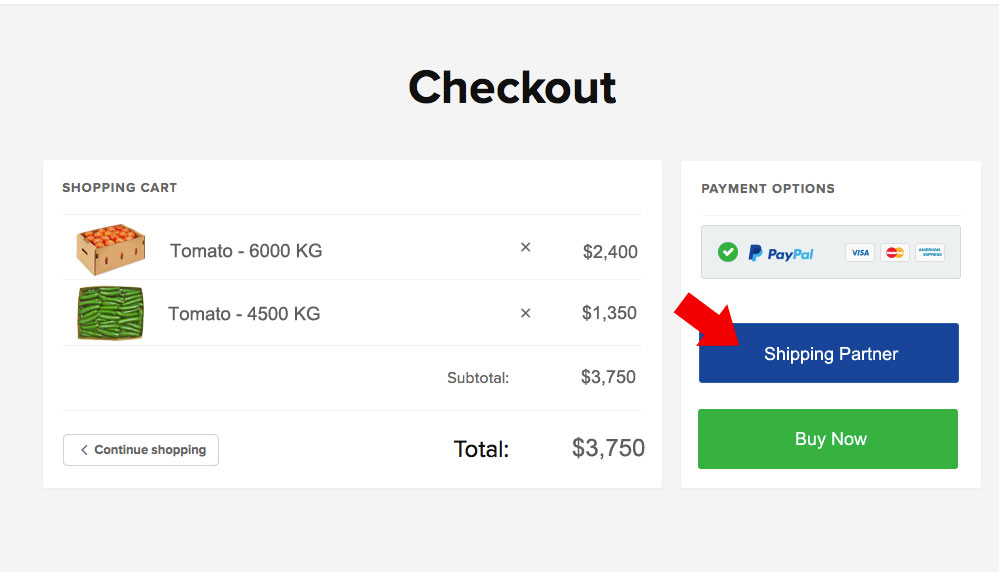Go back with Continue shopping
The image size is (999, 572).
click(x=141, y=450)
